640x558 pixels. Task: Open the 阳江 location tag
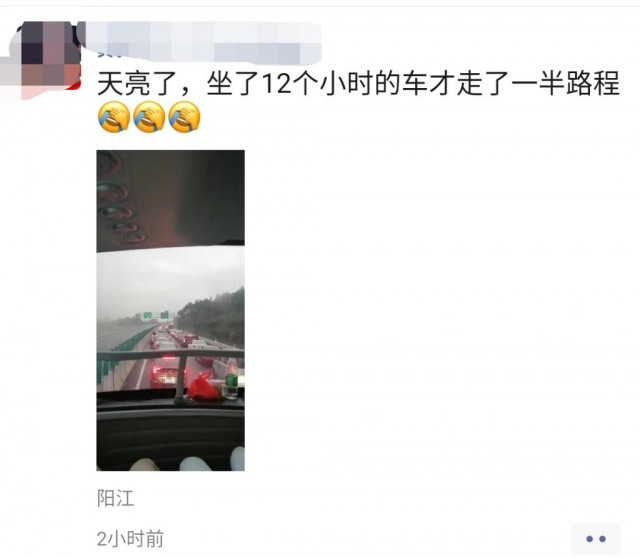tap(116, 498)
